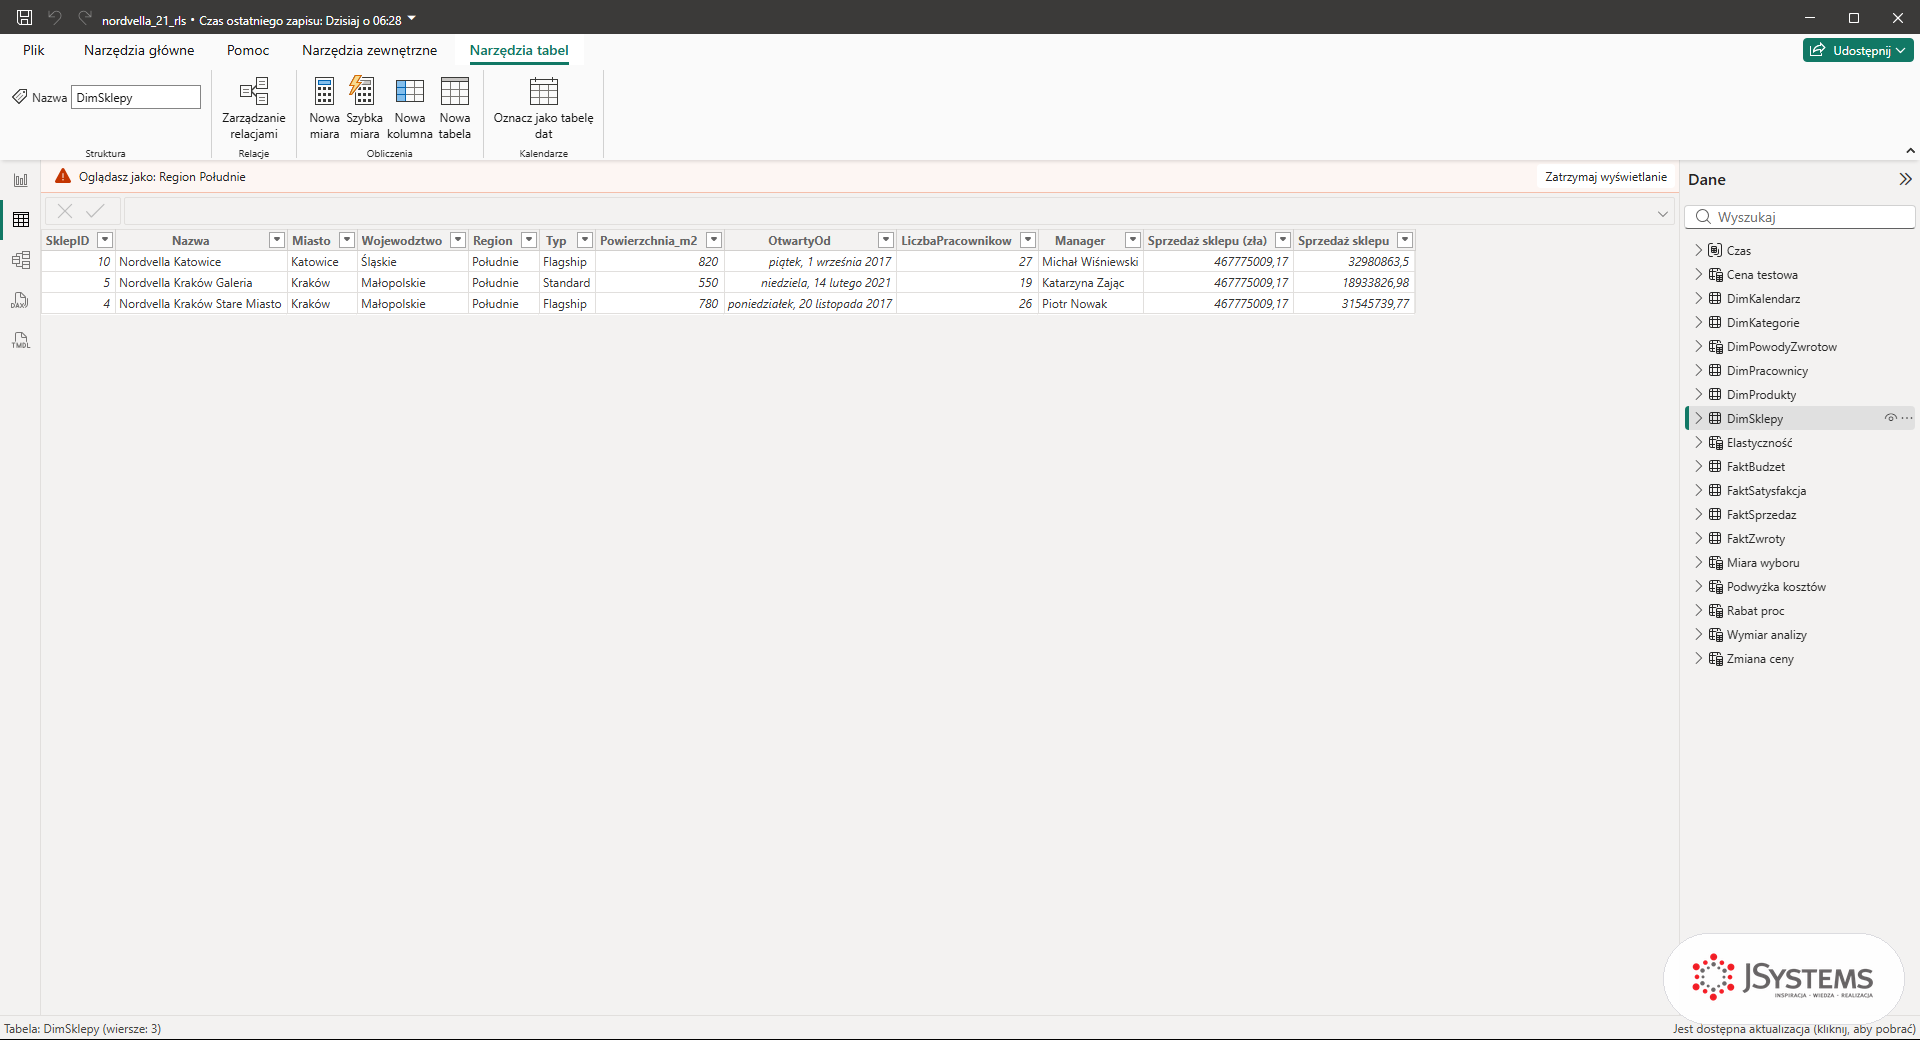Cancel formula with X icon
Screen dimensions: 1920x1040
(65, 211)
